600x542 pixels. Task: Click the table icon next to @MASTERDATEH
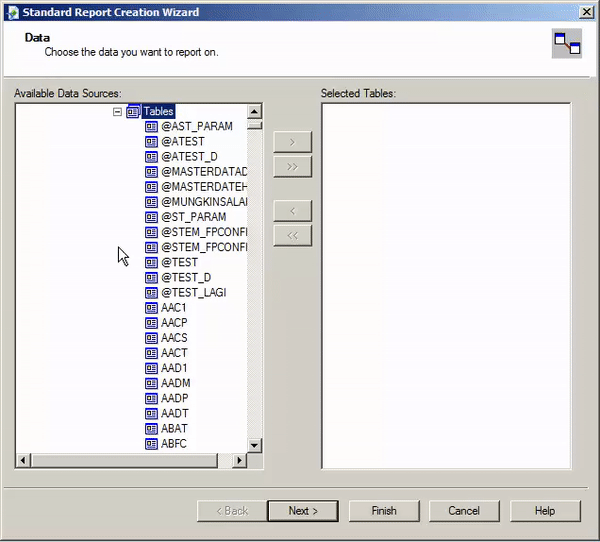click(x=151, y=187)
